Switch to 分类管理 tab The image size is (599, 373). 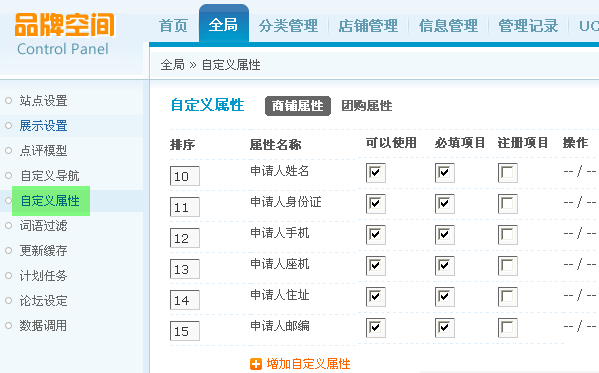(288, 26)
